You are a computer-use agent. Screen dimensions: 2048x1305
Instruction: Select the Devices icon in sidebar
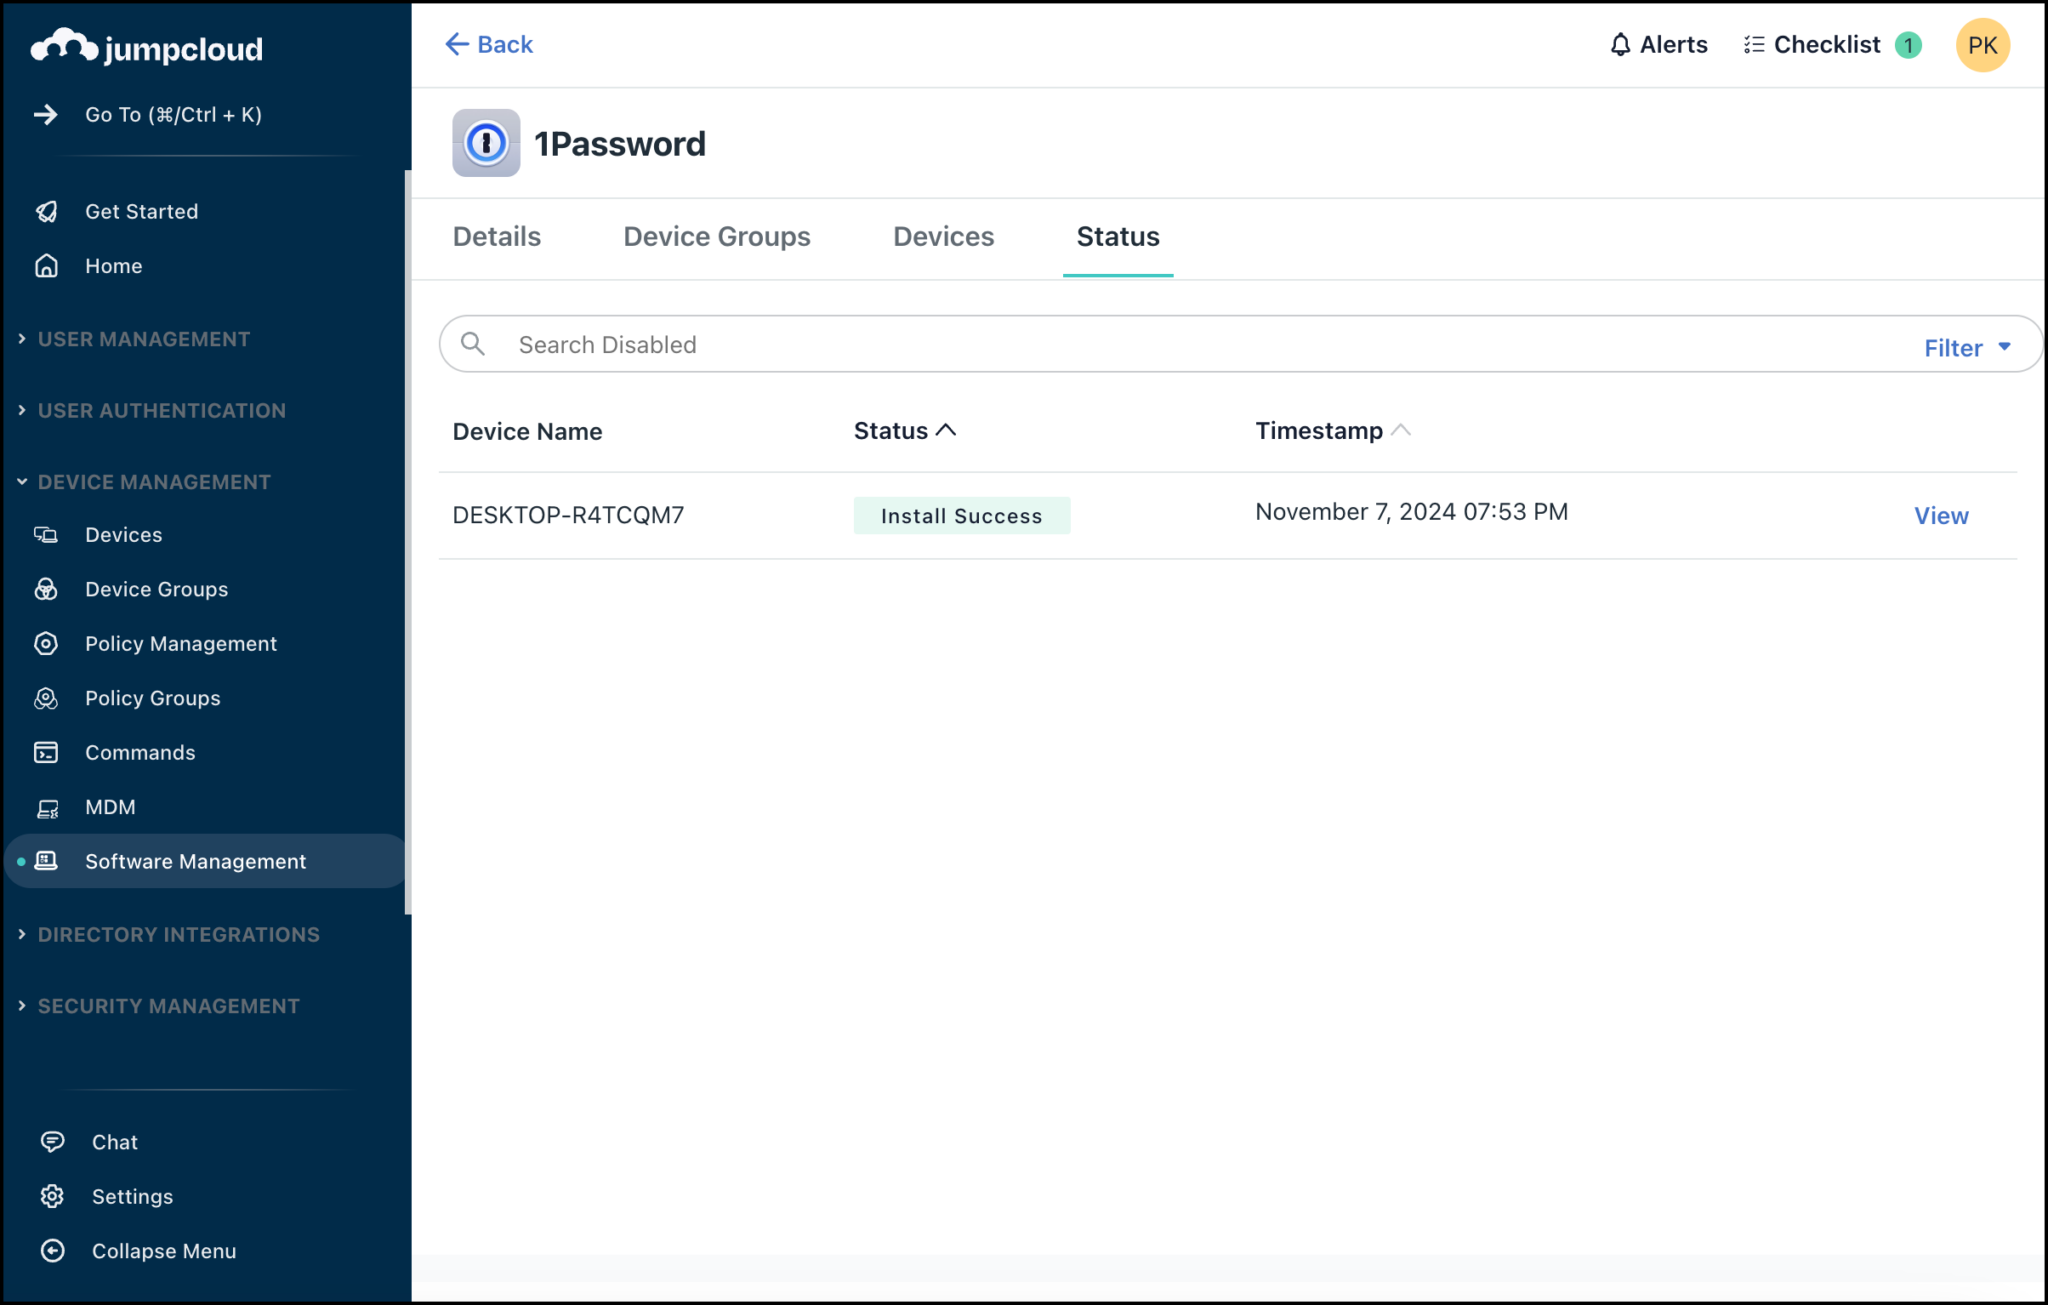coord(46,534)
